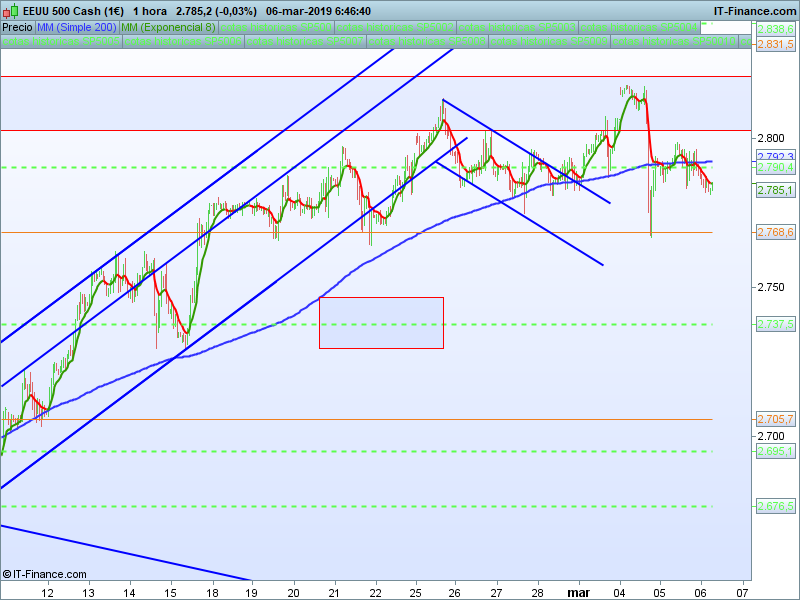The width and height of the screenshot is (800, 600).
Task: Click date 25 on the time axis
Action: tap(416, 593)
